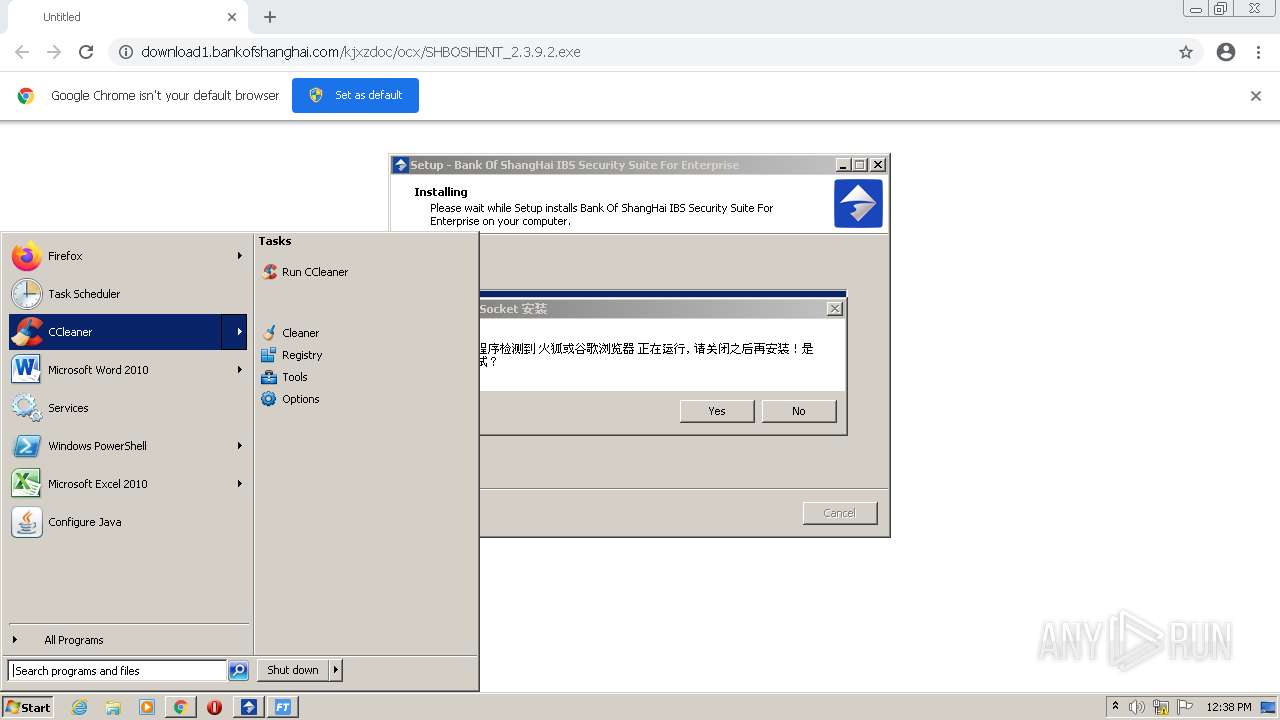Open the network tray icon
This screenshot has height=720, width=1280.
click(x=1161, y=707)
